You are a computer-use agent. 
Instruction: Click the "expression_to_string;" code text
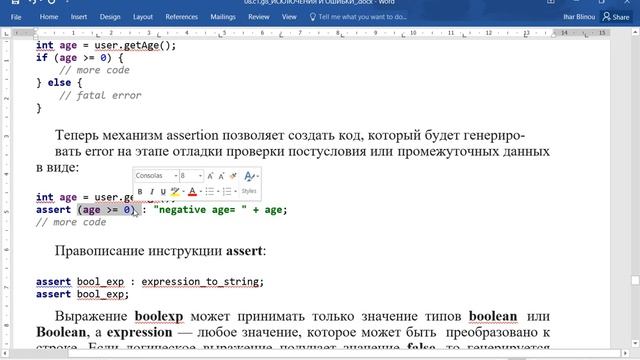click(202, 282)
